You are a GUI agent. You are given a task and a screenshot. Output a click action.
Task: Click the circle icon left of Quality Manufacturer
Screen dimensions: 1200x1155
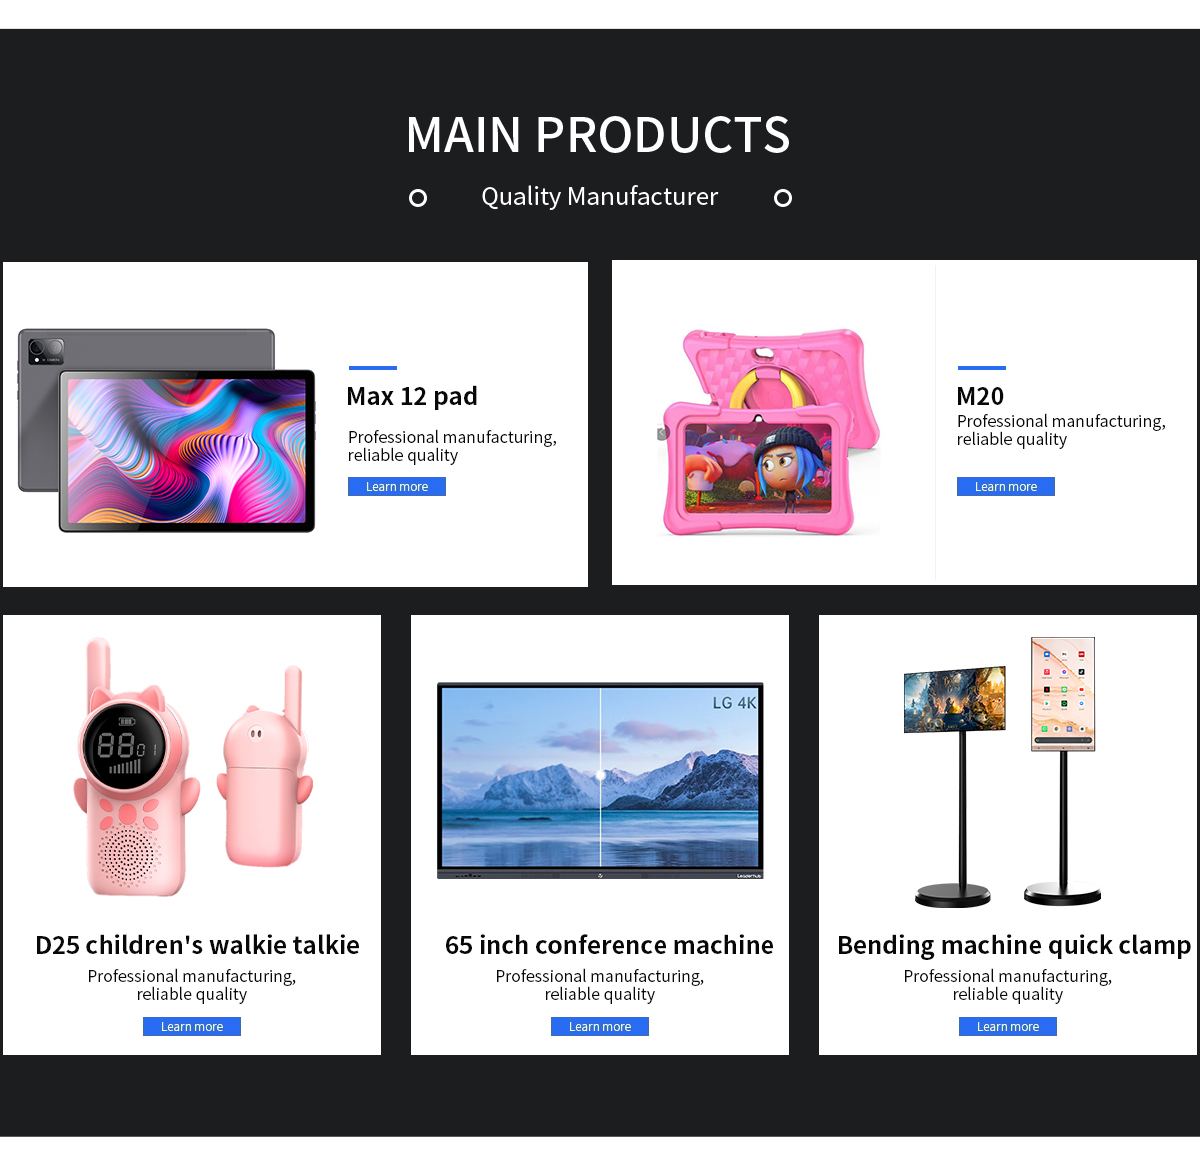coord(418,198)
